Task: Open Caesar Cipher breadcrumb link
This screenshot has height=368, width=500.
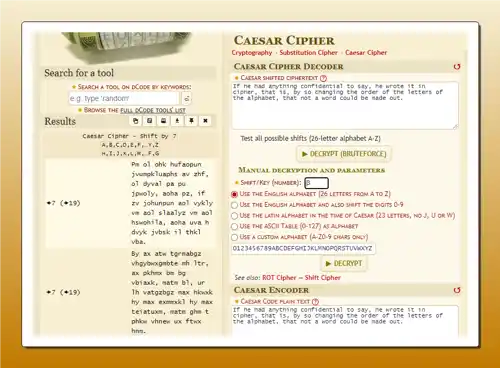Action: pyautogui.click(x=366, y=53)
